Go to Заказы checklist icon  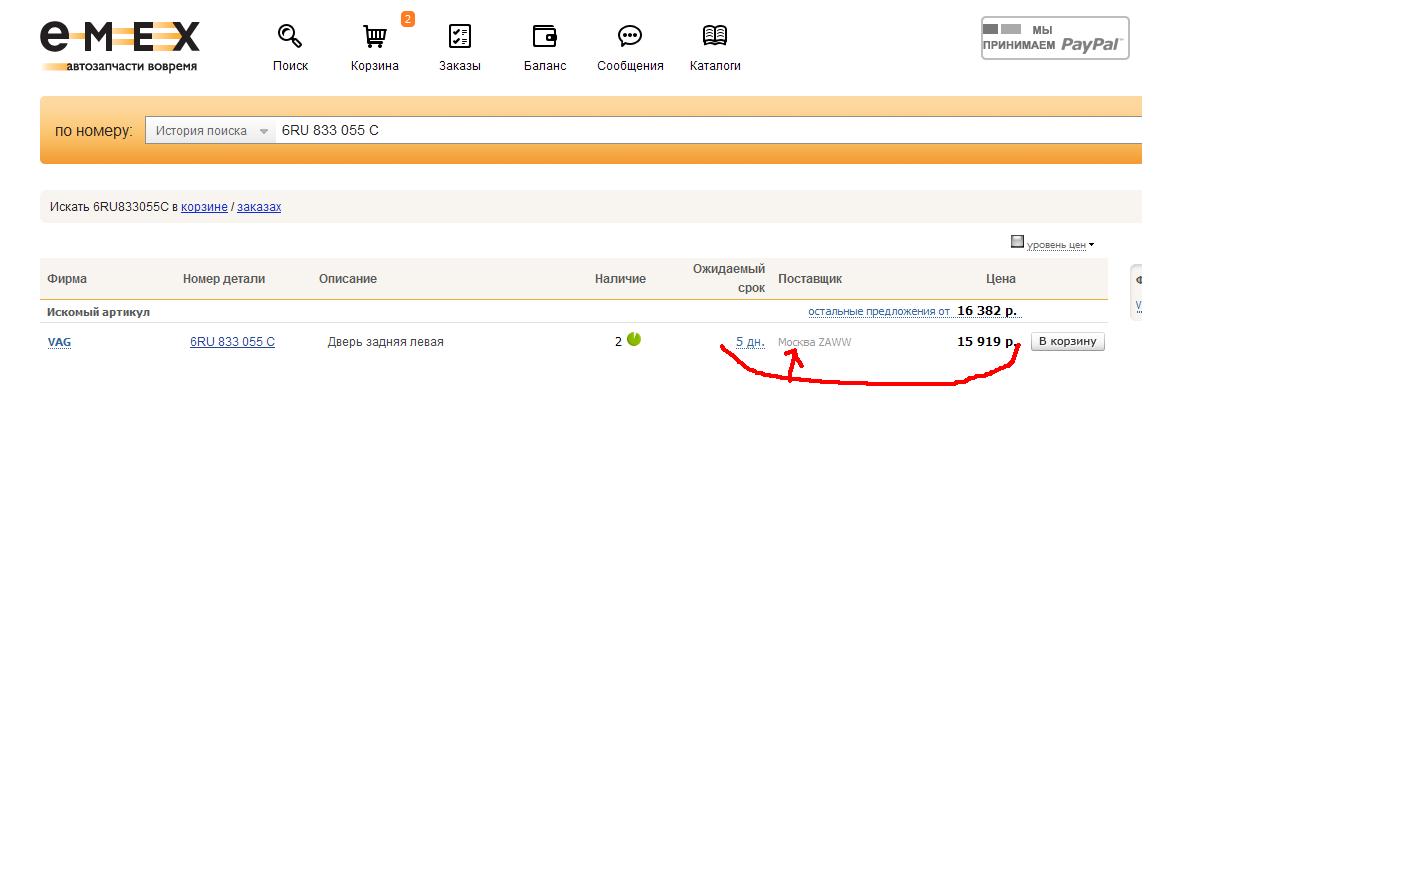pos(459,37)
